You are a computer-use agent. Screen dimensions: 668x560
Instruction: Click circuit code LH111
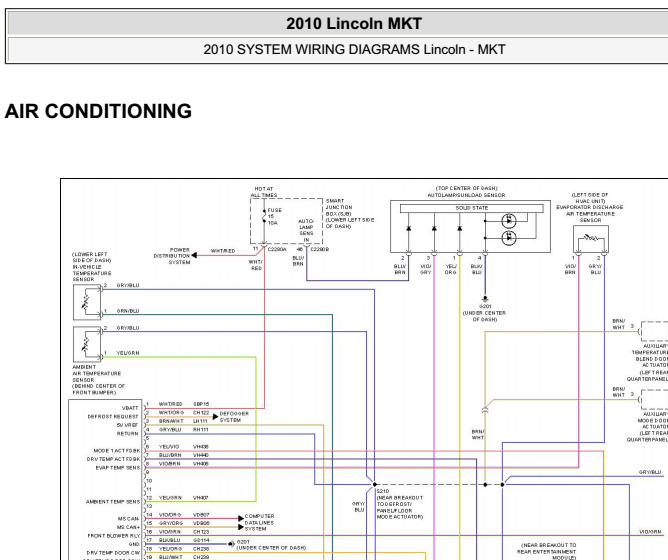point(200,421)
